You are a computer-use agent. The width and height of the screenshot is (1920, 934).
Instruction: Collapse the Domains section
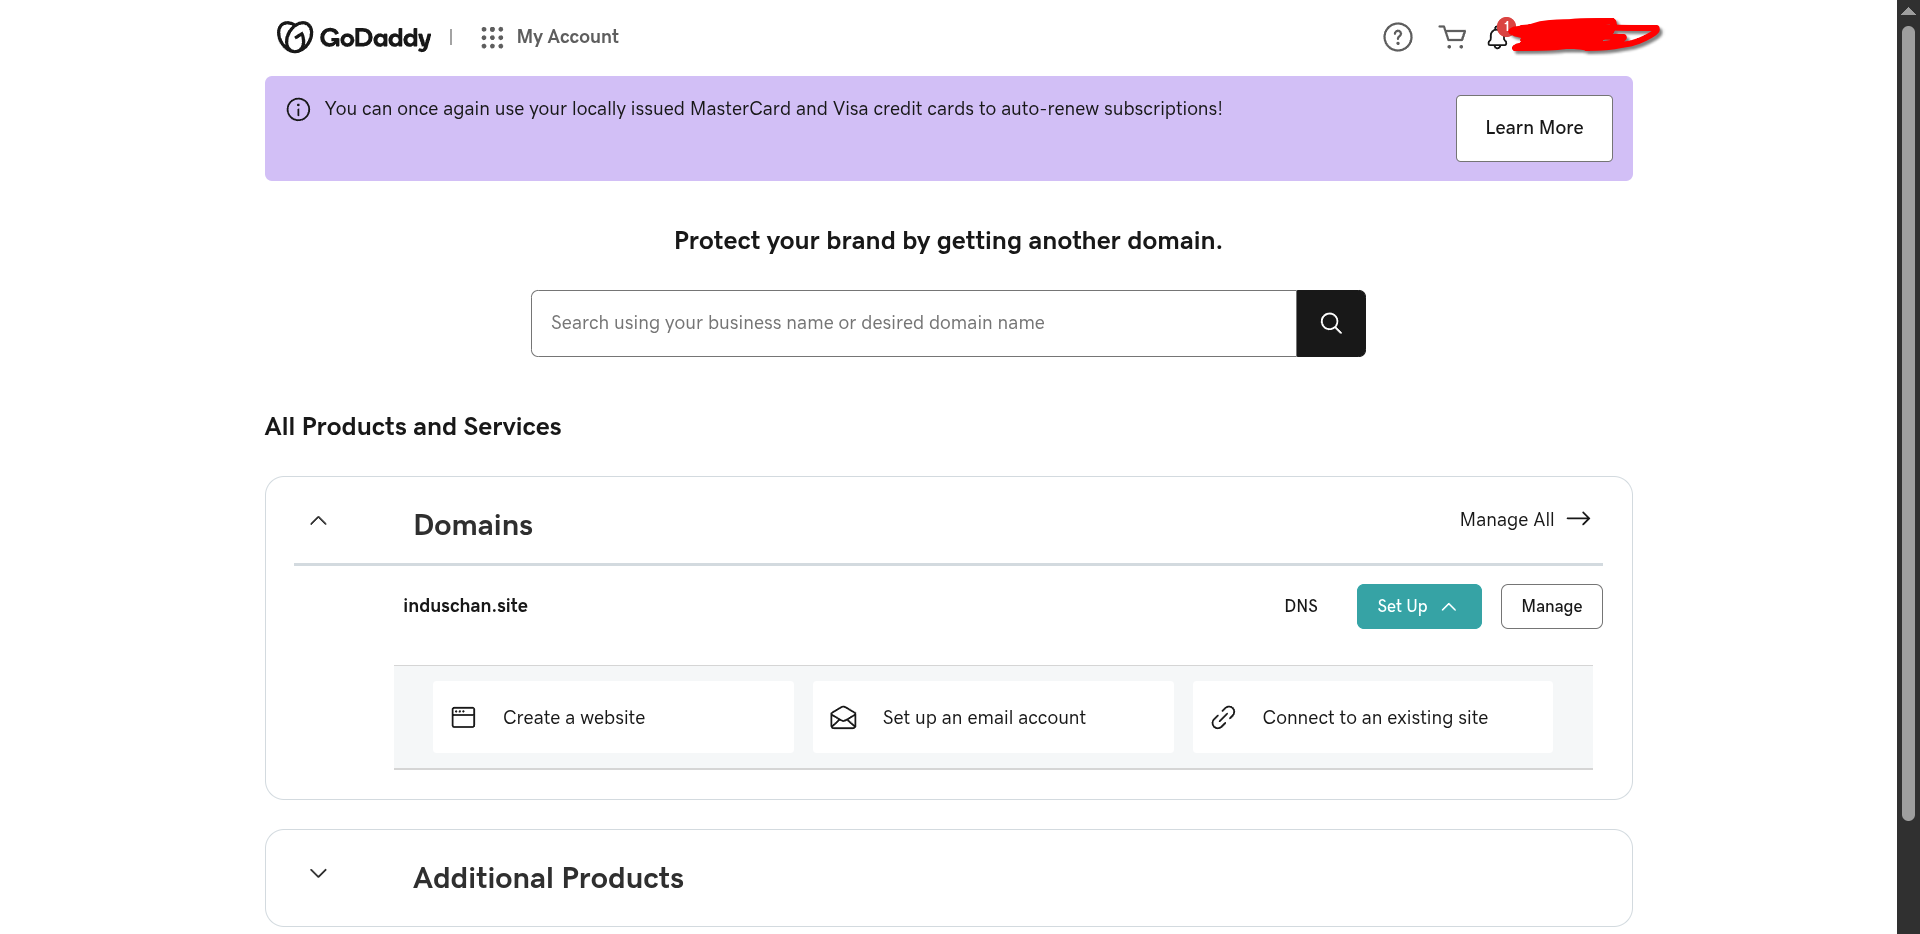point(318,521)
